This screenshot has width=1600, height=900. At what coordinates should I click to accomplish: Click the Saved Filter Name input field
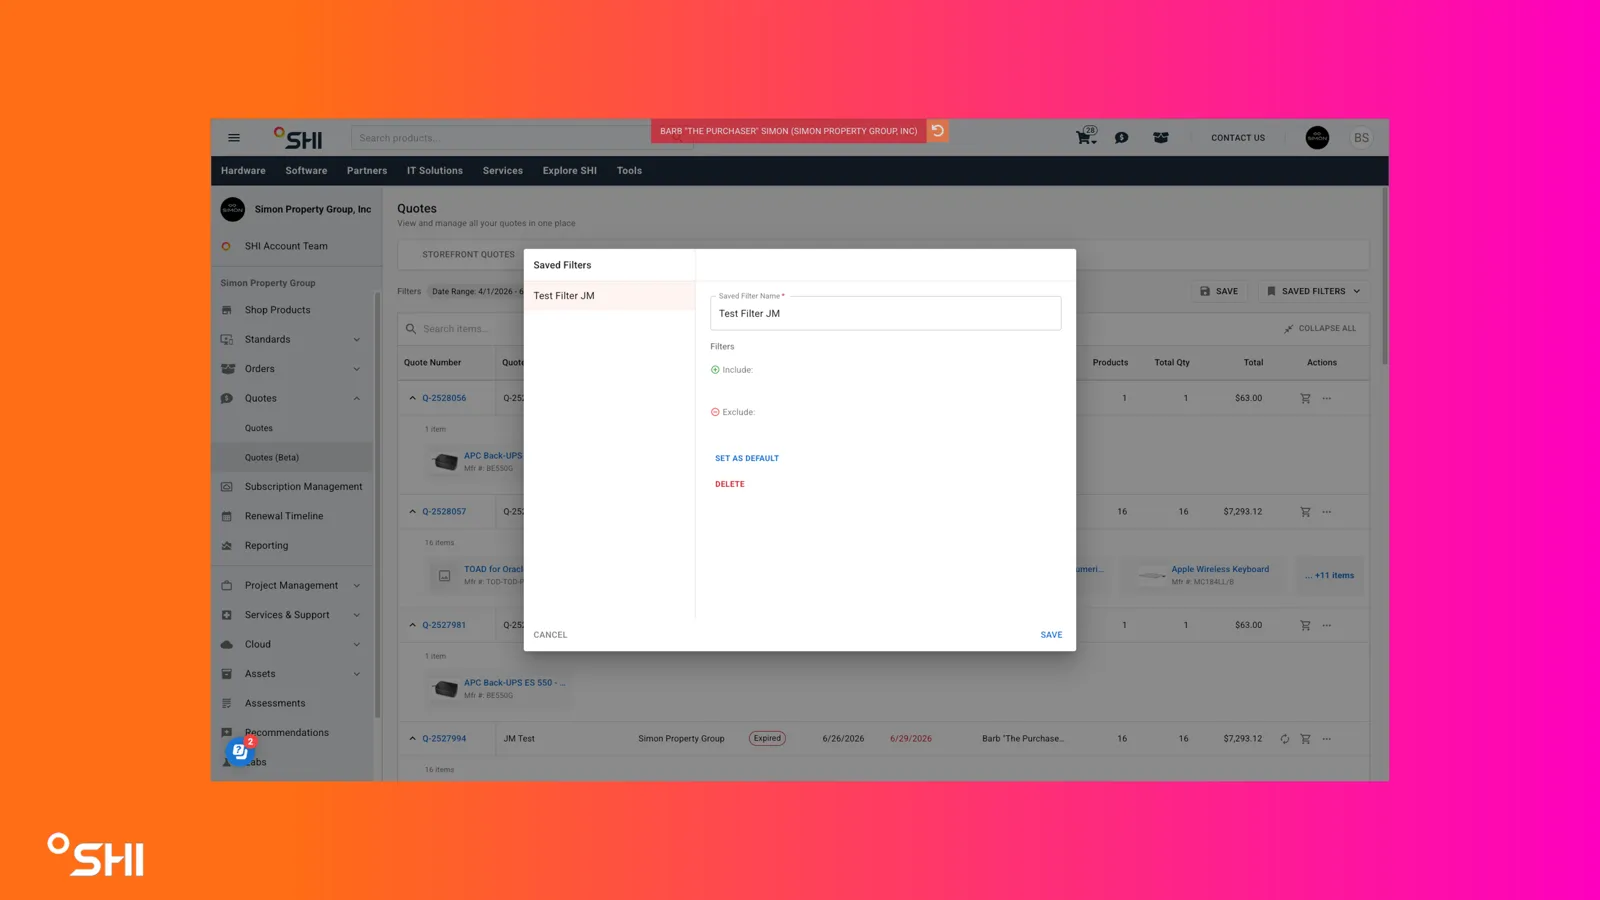tap(885, 313)
